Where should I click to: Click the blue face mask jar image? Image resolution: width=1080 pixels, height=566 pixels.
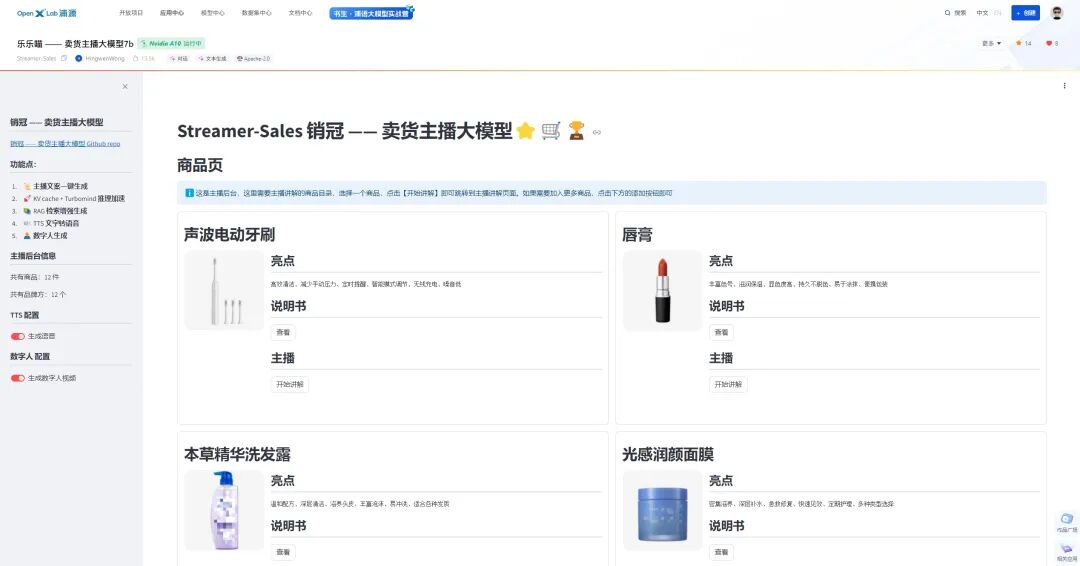pyautogui.click(x=662, y=510)
